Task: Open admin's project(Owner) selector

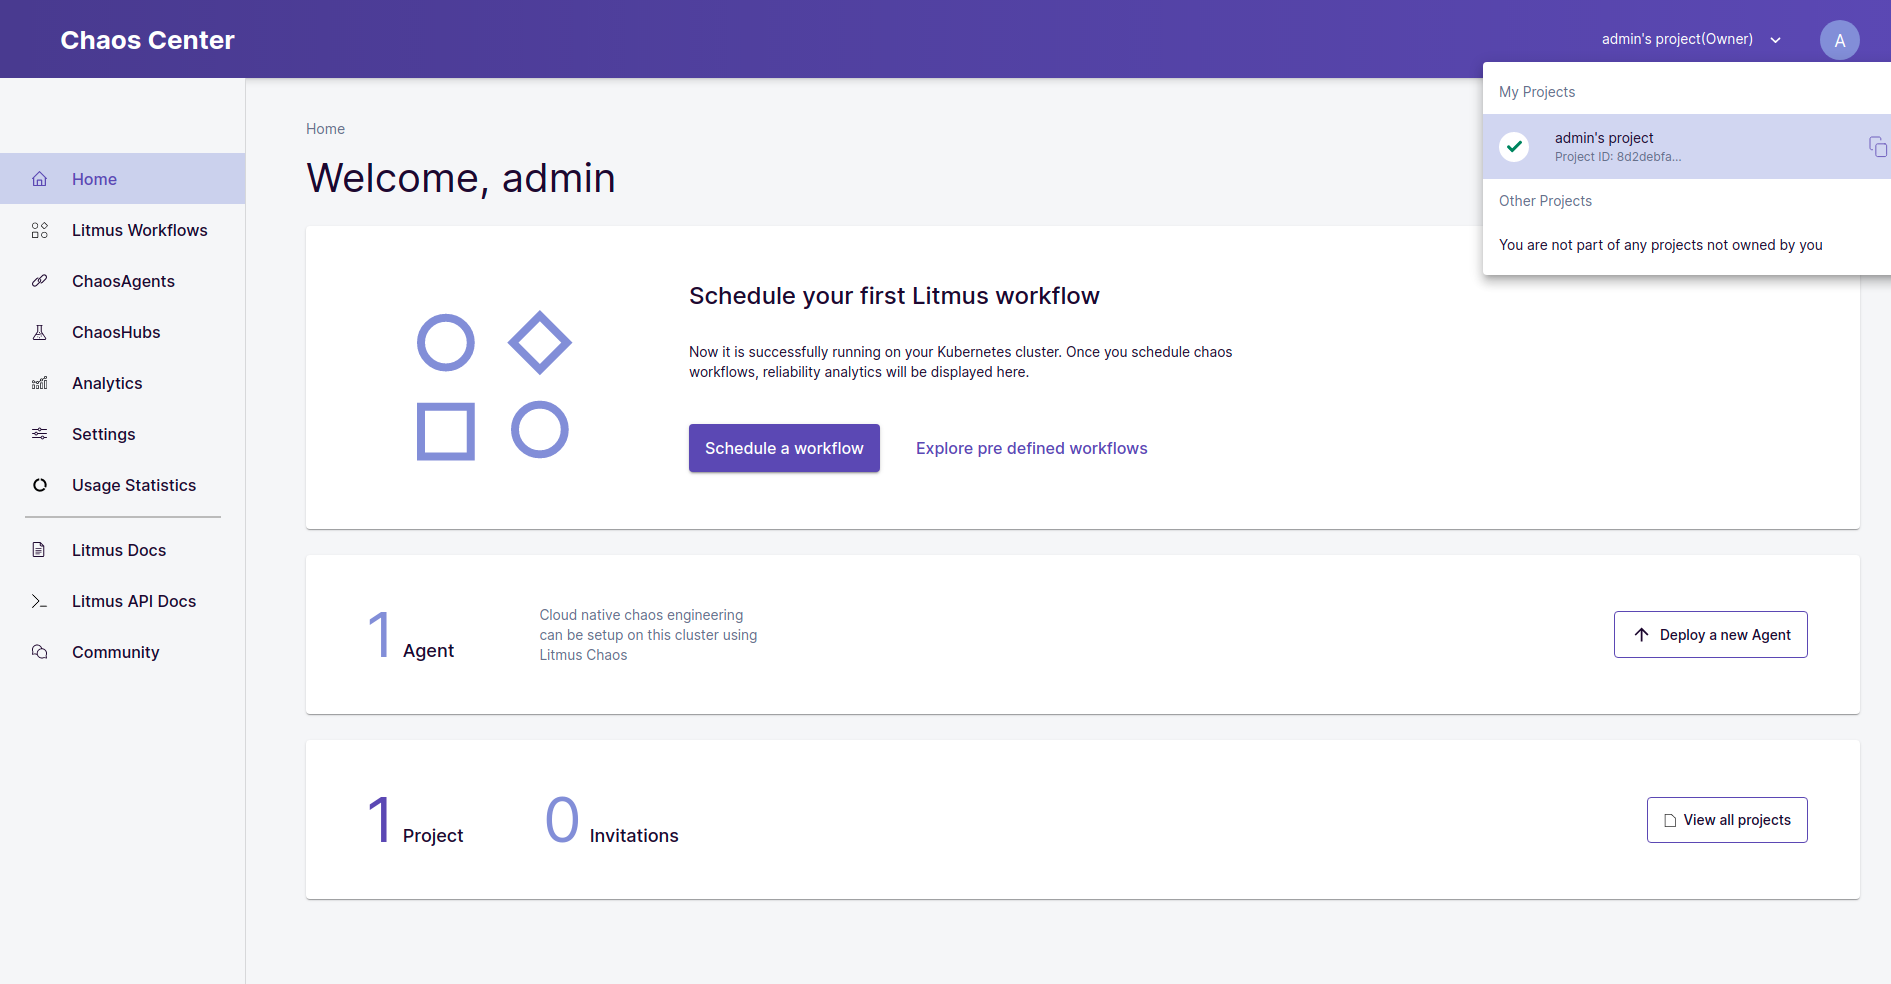Action: pyautogui.click(x=1691, y=40)
